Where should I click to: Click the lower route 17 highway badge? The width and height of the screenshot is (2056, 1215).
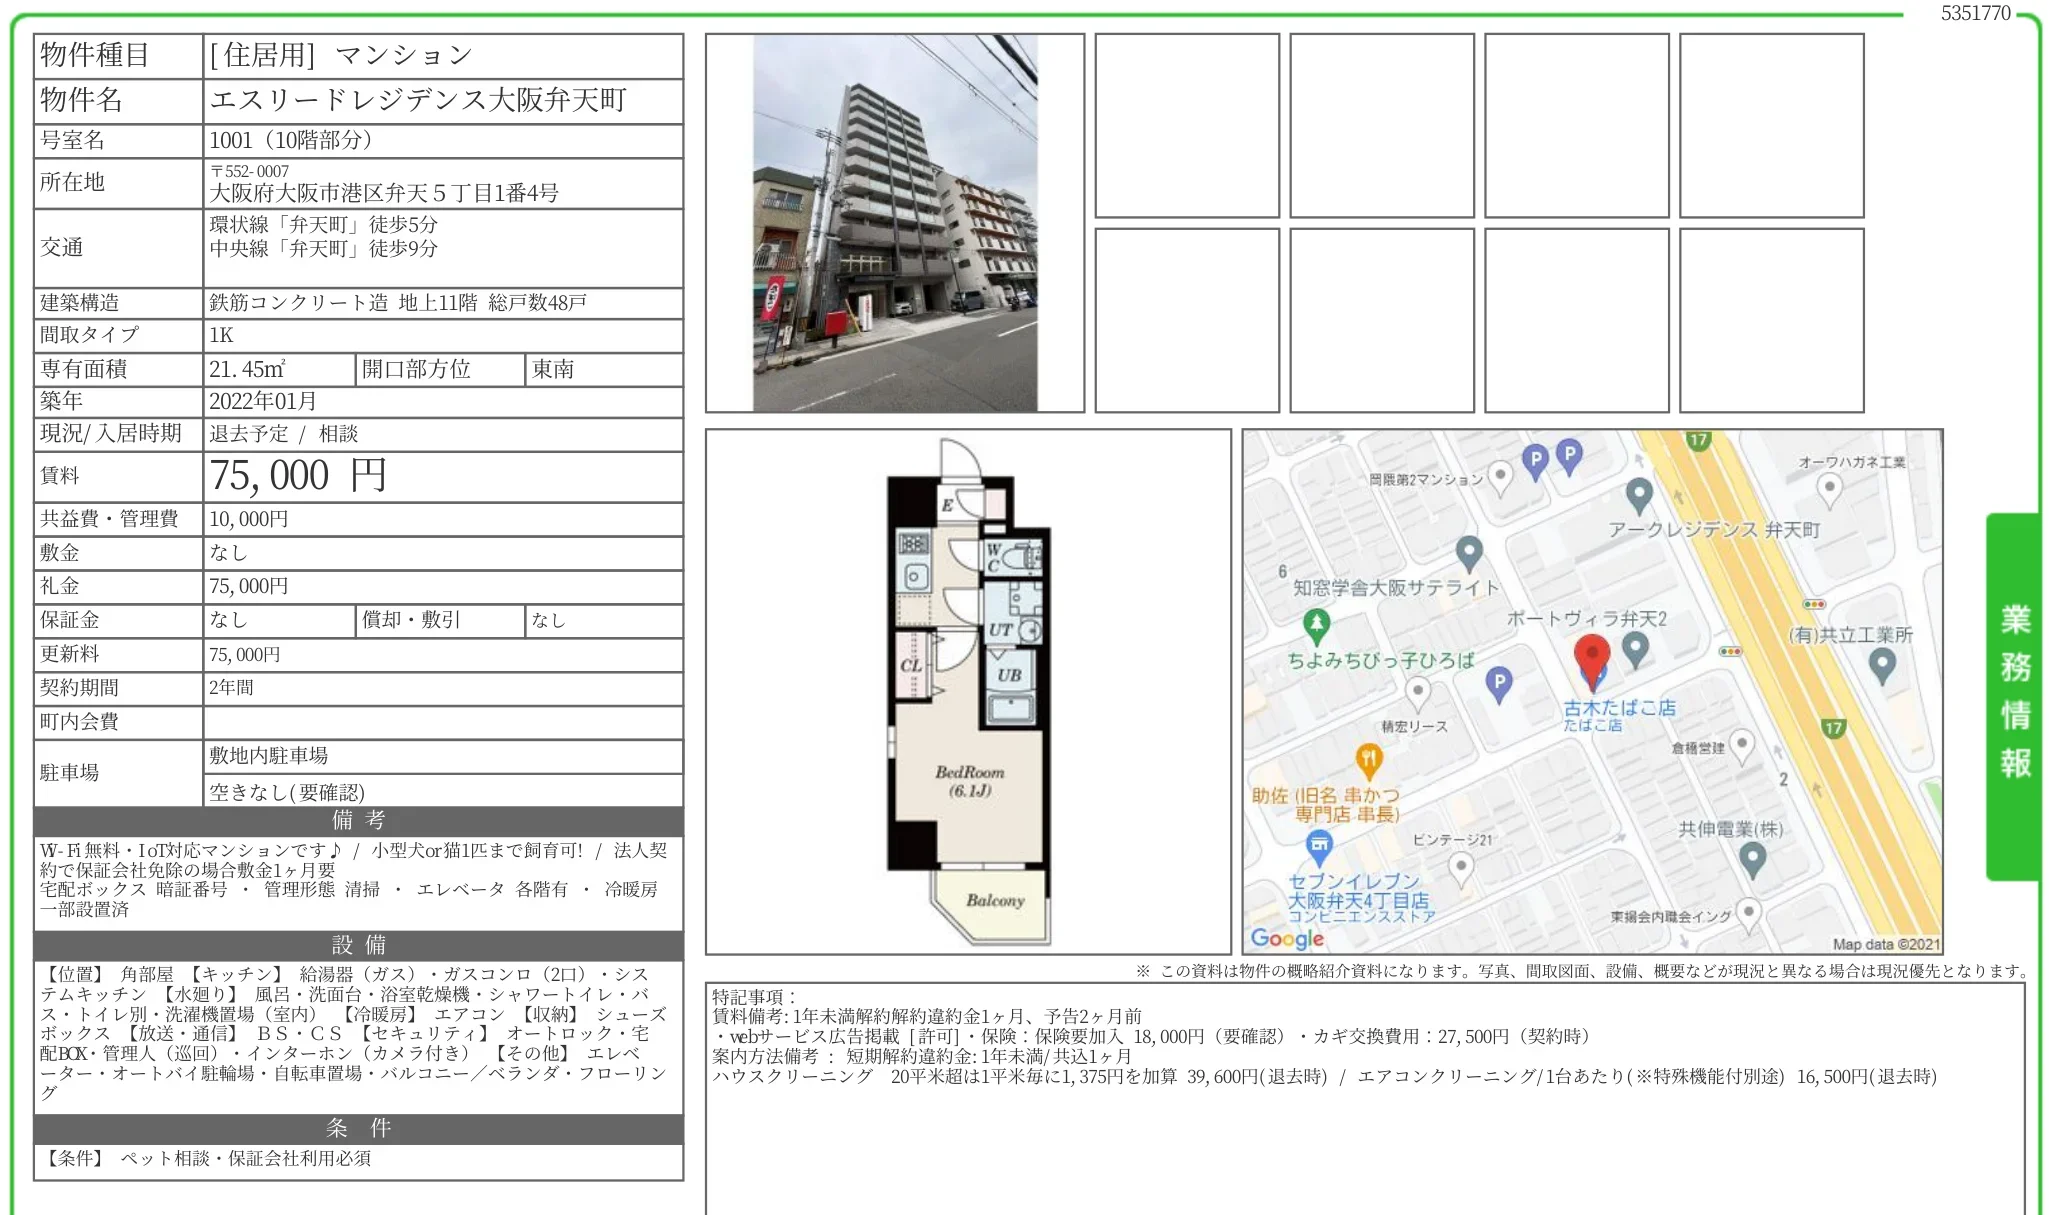click(x=1832, y=728)
